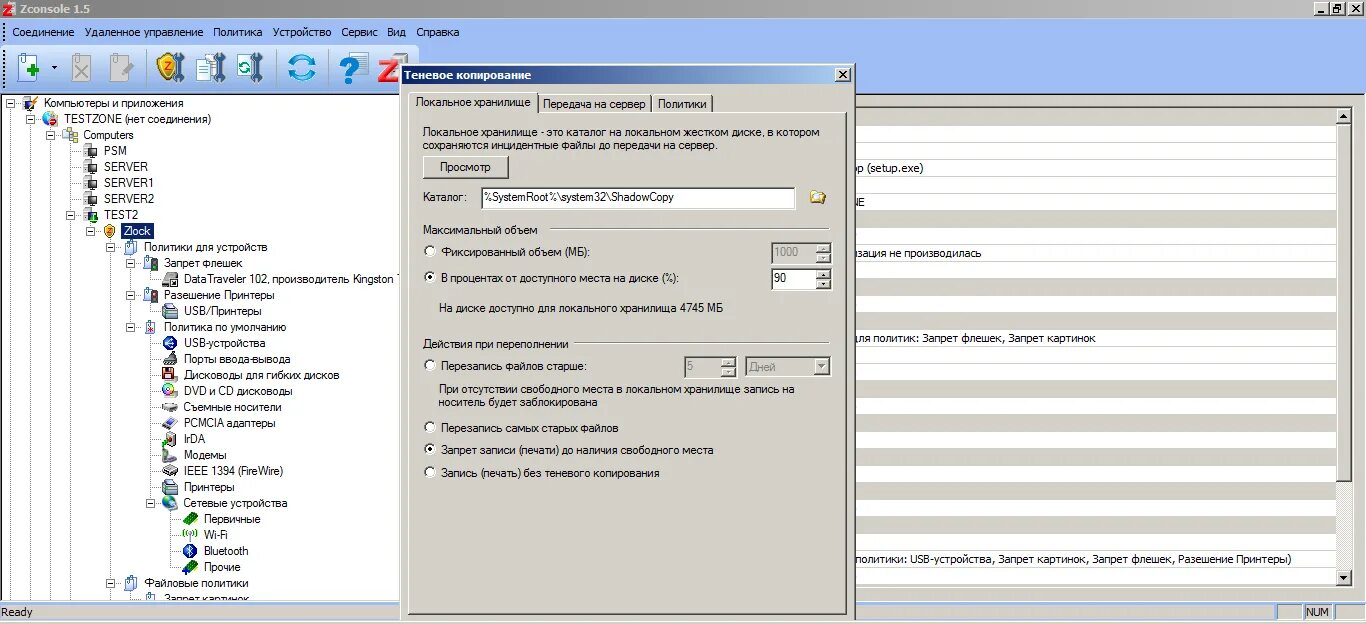Open the Сервис menu
The height and width of the screenshot is (624, 1366).
click(359, 32)
